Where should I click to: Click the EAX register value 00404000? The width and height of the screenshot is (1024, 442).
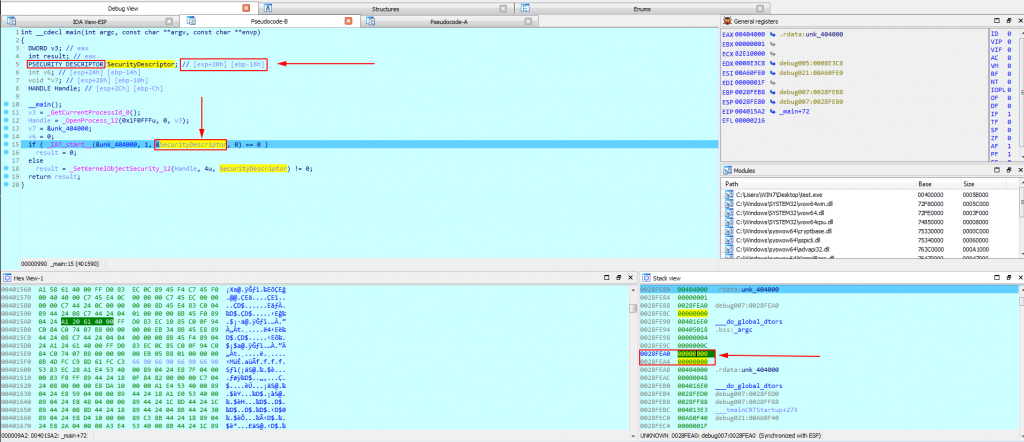(x=752, y=34)
